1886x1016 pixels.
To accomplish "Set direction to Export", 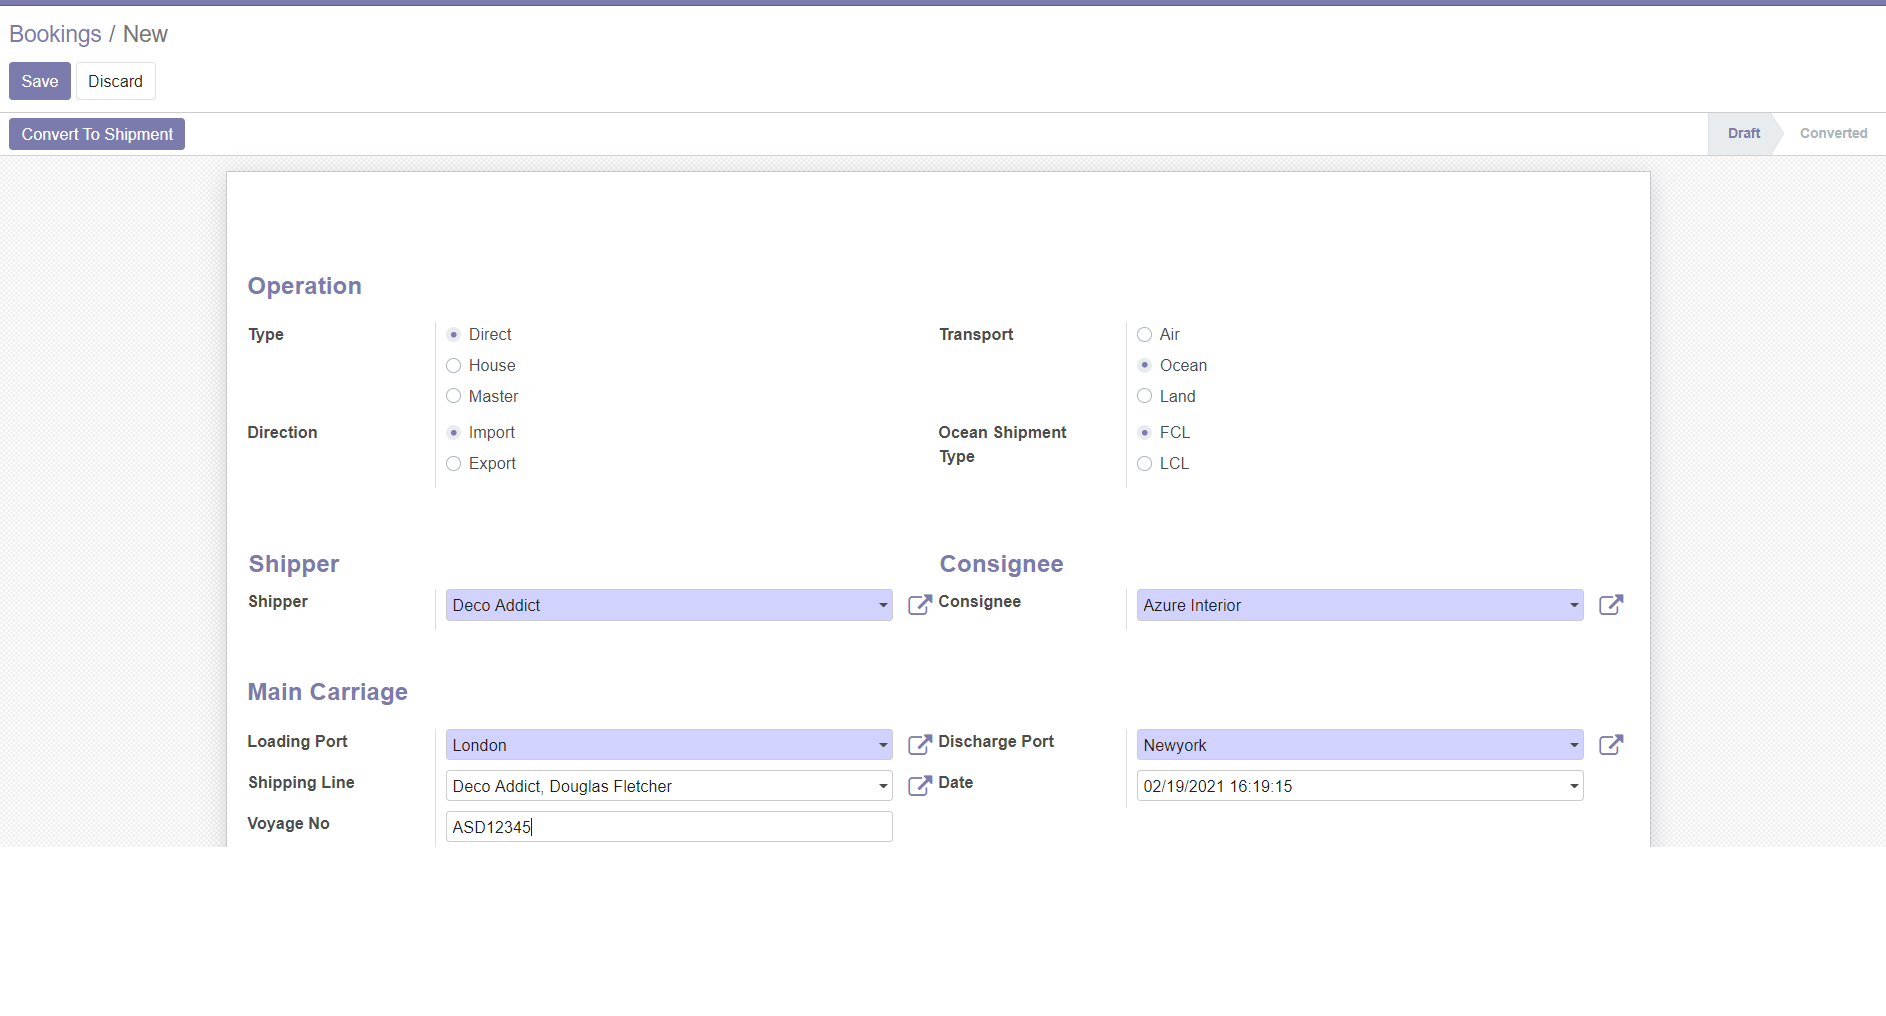I will [454, 464].
